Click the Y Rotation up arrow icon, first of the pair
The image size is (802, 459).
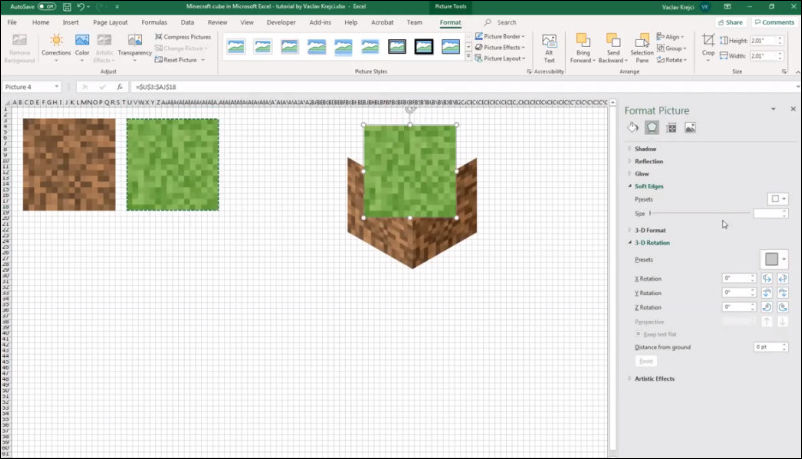(x=767, y=293)
